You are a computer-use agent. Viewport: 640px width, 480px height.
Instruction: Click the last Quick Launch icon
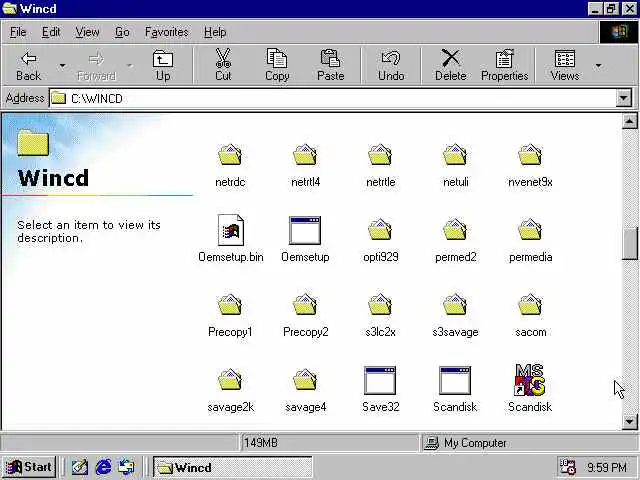(127, 467)
